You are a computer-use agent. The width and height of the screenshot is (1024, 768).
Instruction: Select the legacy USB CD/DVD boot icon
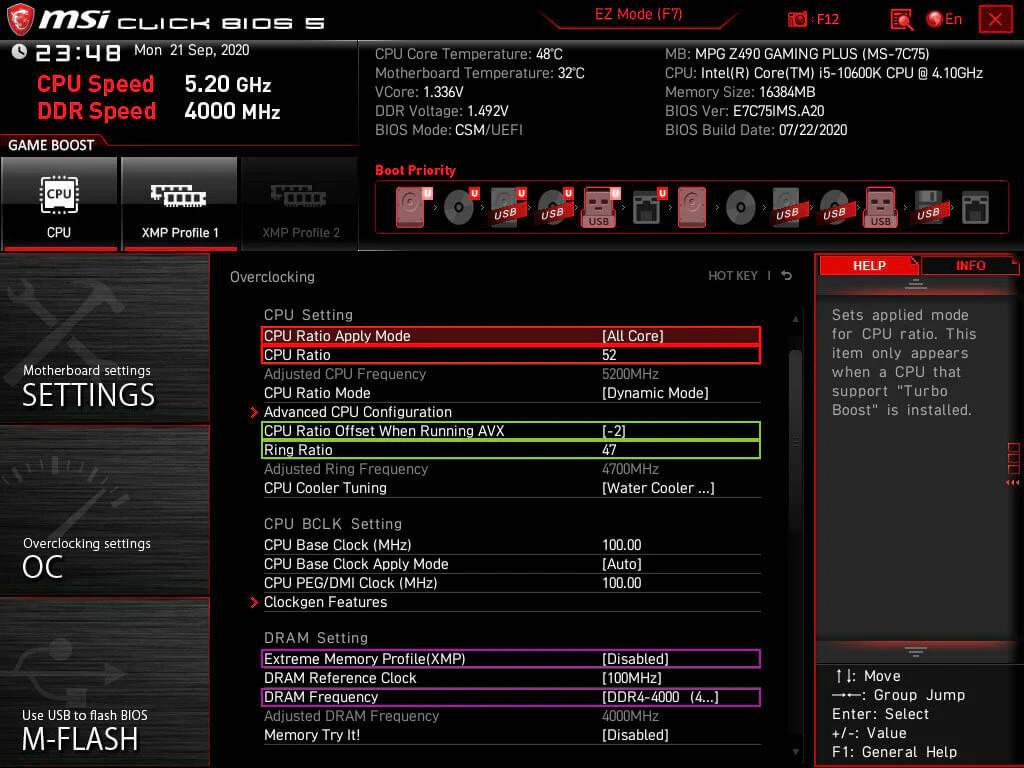(x=835, y=207)
